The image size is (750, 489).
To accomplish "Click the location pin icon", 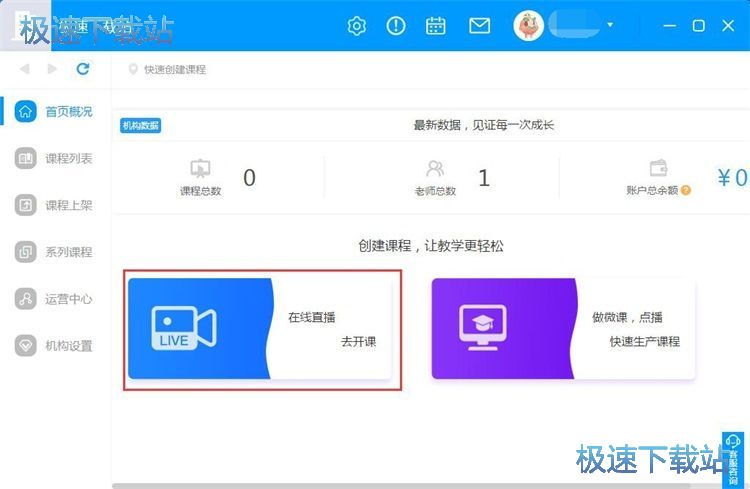I will (x=133, y=69).
